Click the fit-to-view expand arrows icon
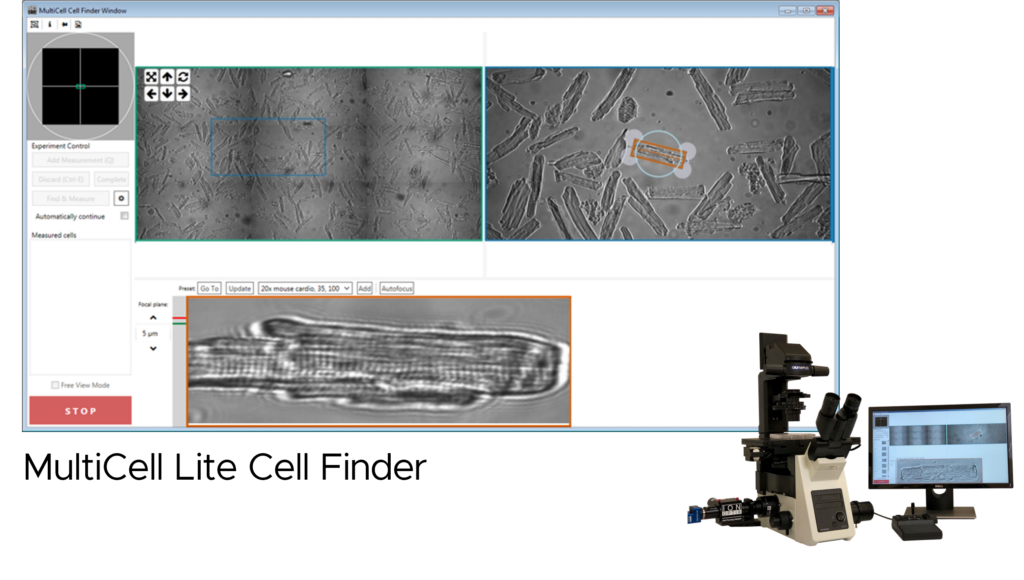Screen dimensions: 1024x580 pyautogui.click(x=151, y=77)
